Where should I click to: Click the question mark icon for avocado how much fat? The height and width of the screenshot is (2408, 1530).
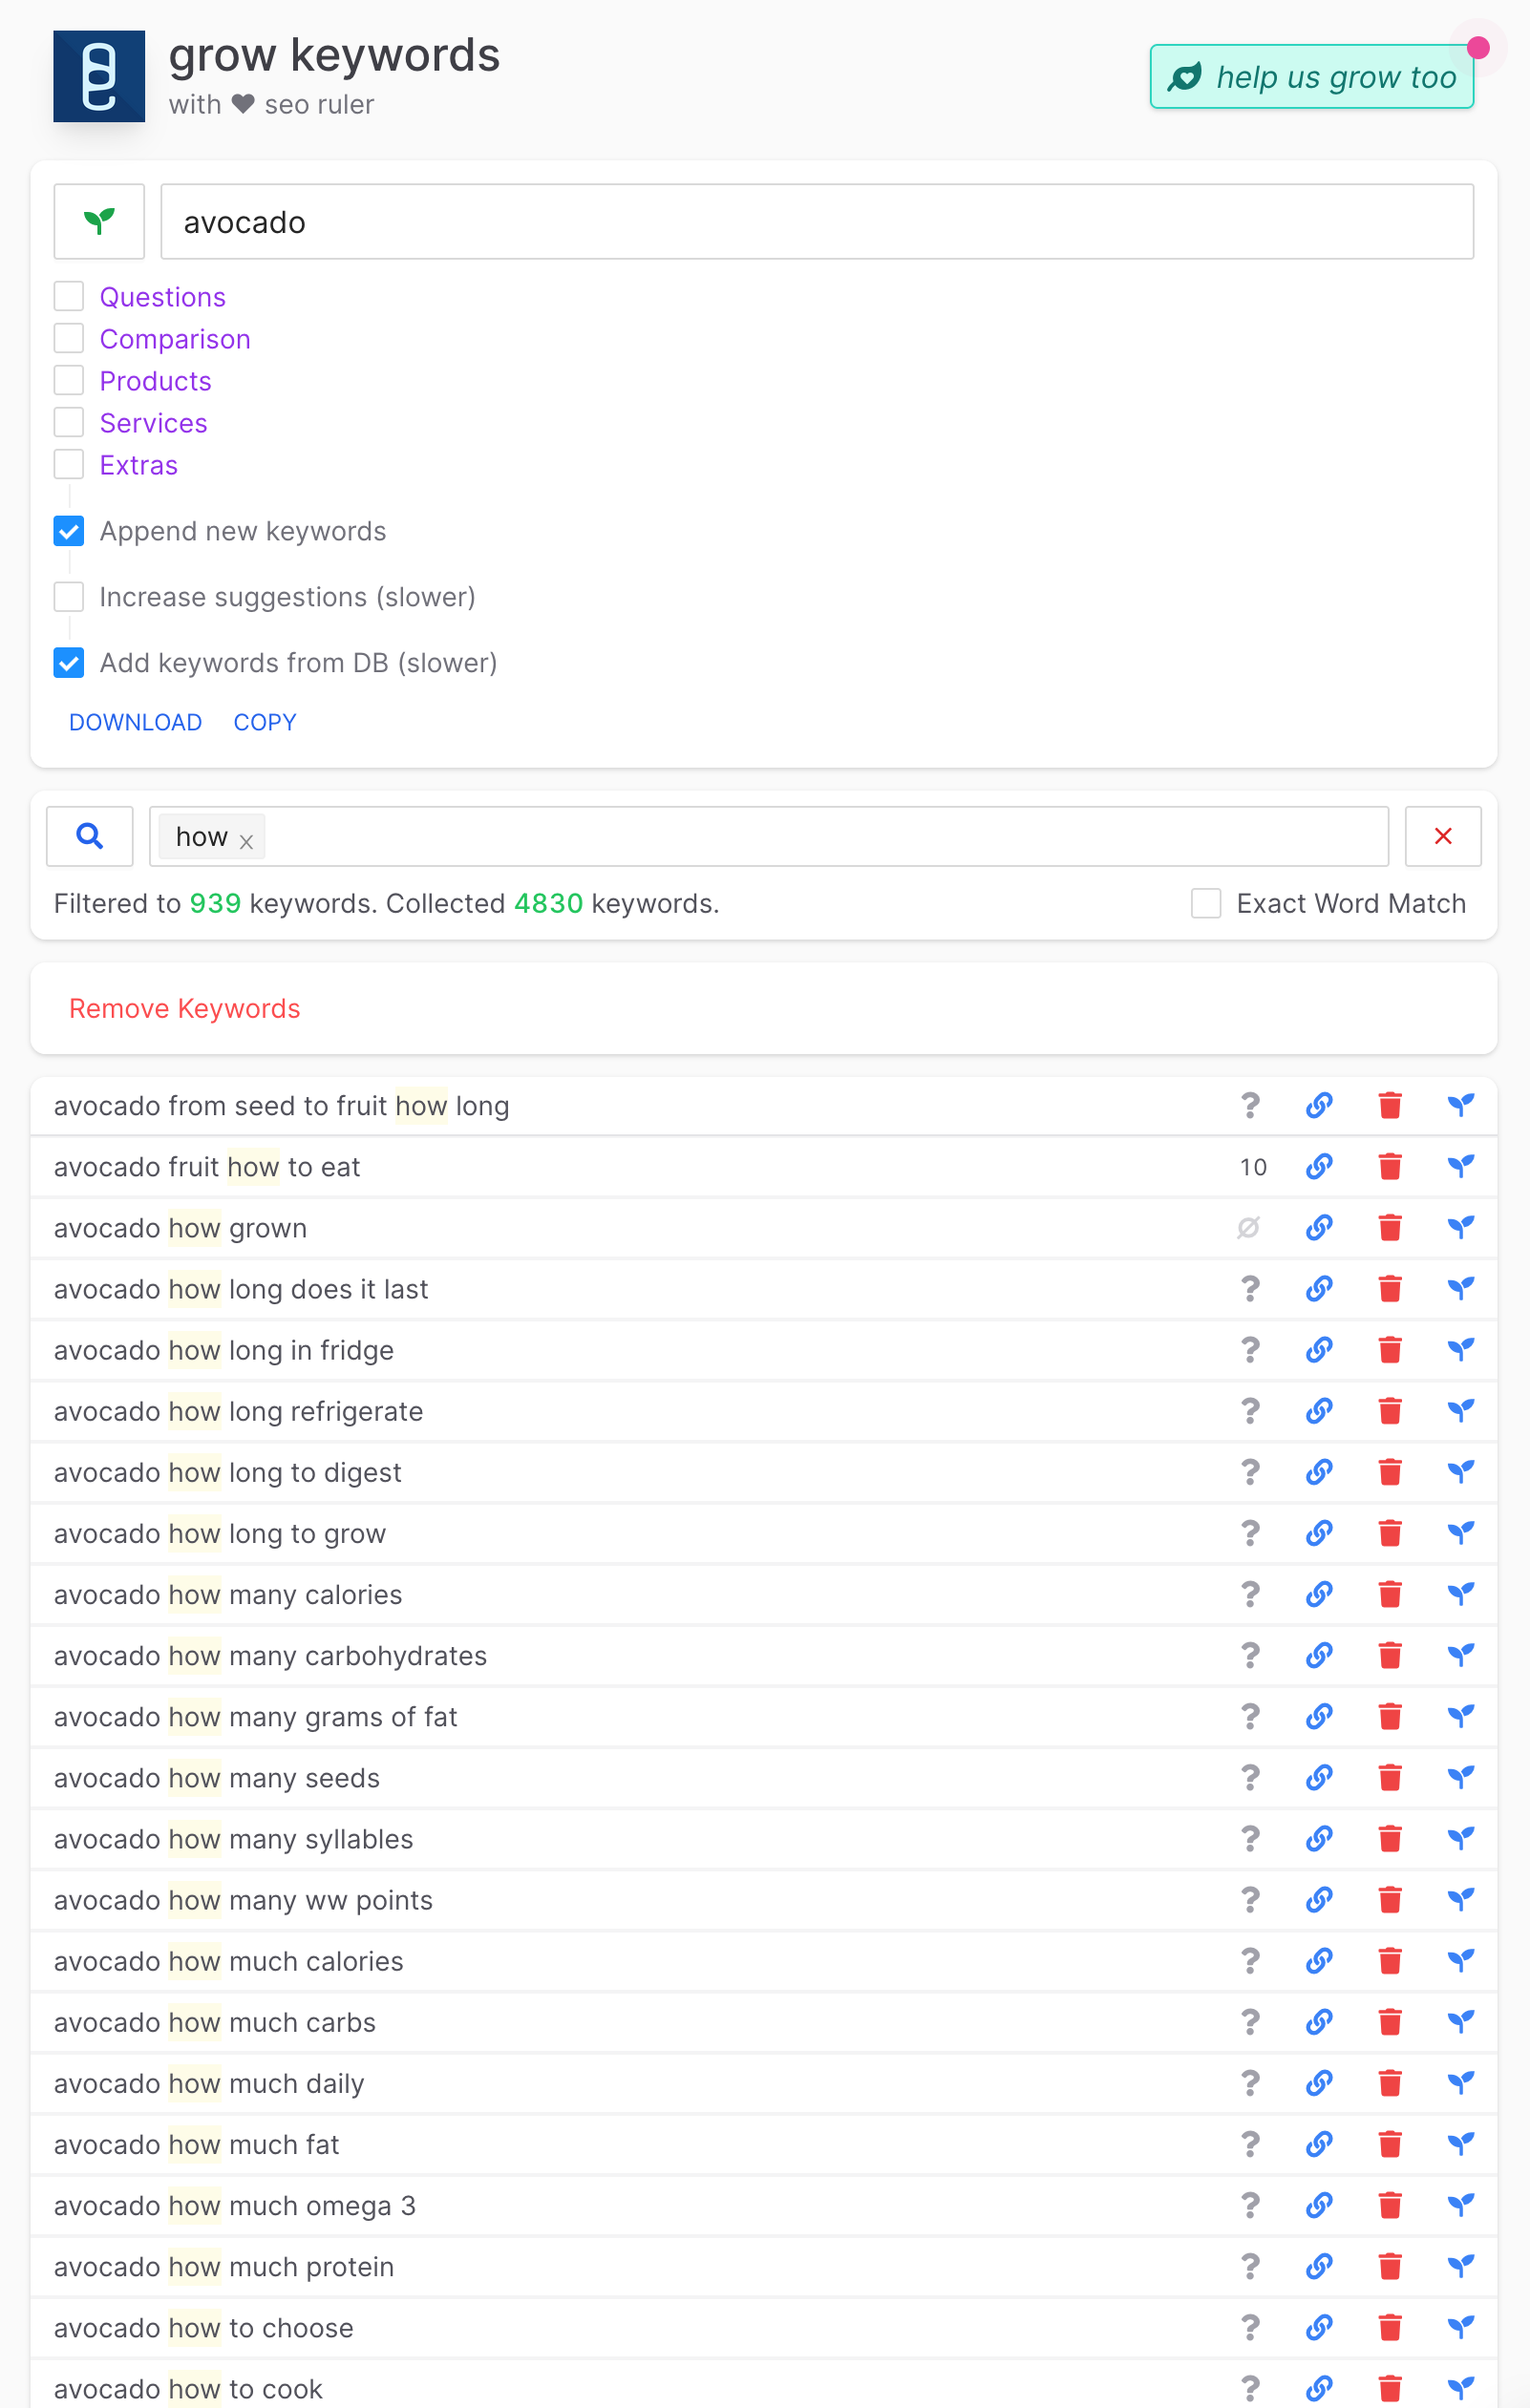tap(1251, 2144)
